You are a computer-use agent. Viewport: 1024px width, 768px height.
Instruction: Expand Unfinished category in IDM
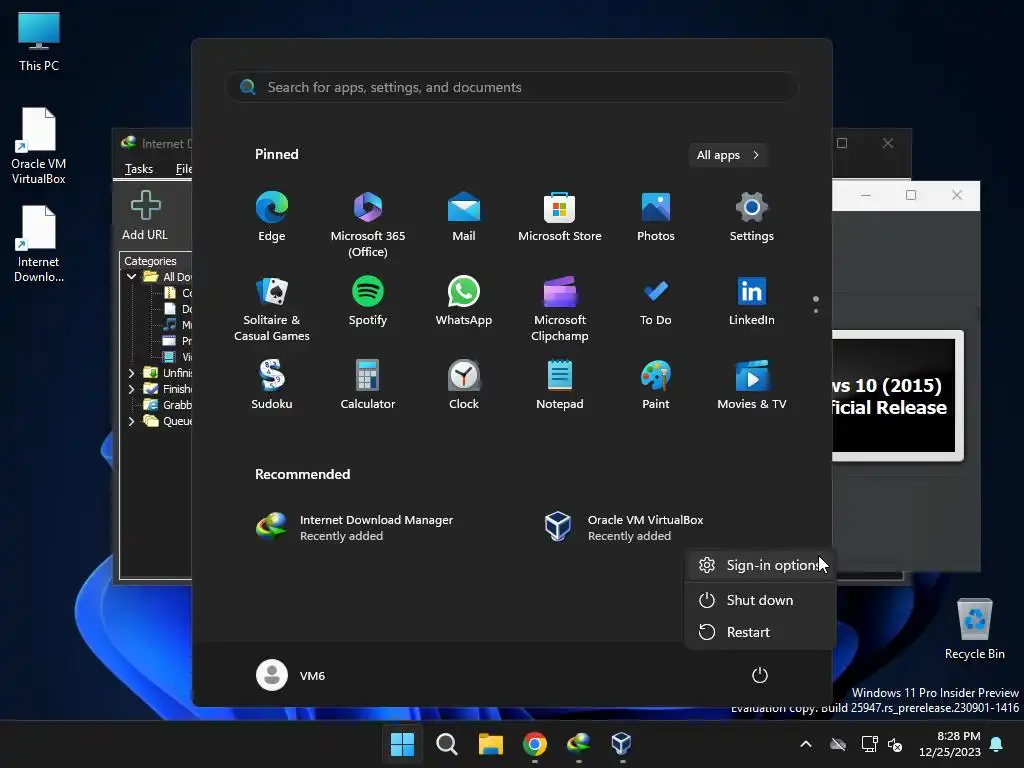click(131, 373)
